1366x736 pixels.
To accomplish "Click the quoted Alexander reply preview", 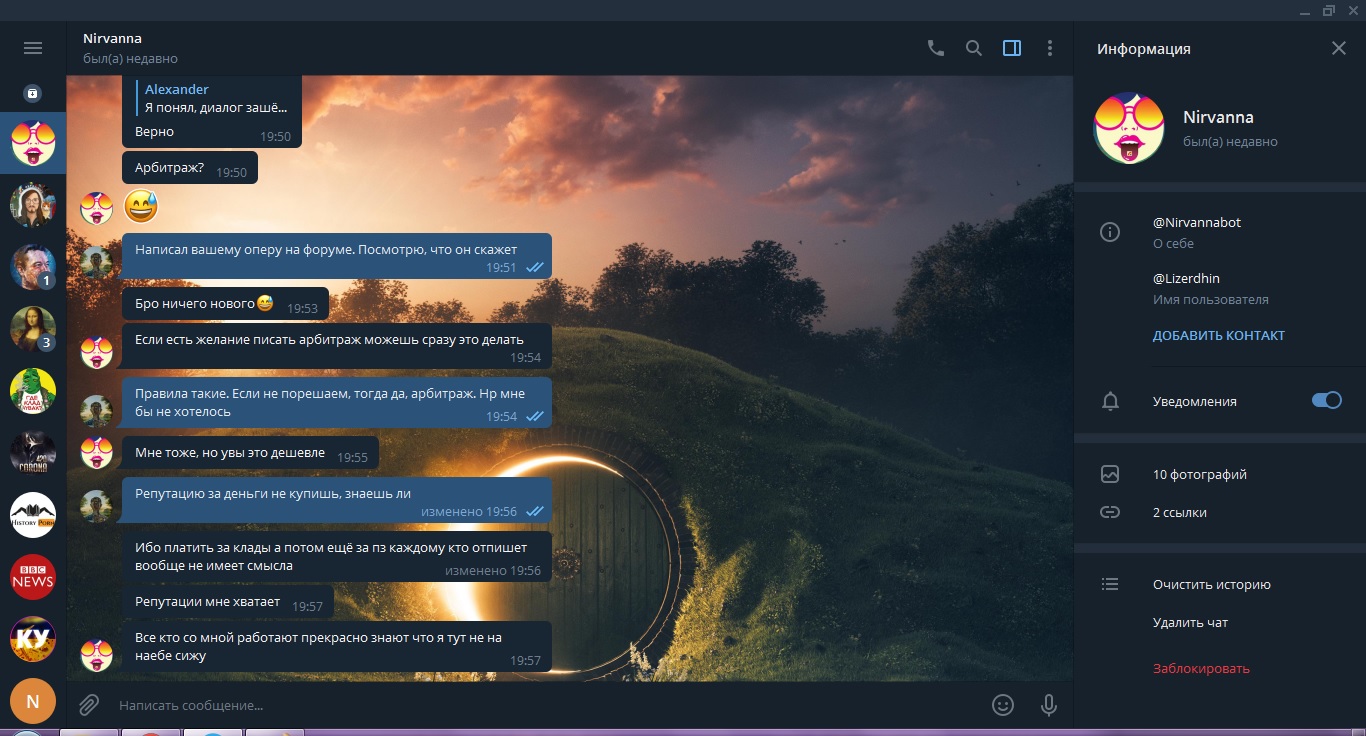I will pyautogui.click(x=214, y=98).
